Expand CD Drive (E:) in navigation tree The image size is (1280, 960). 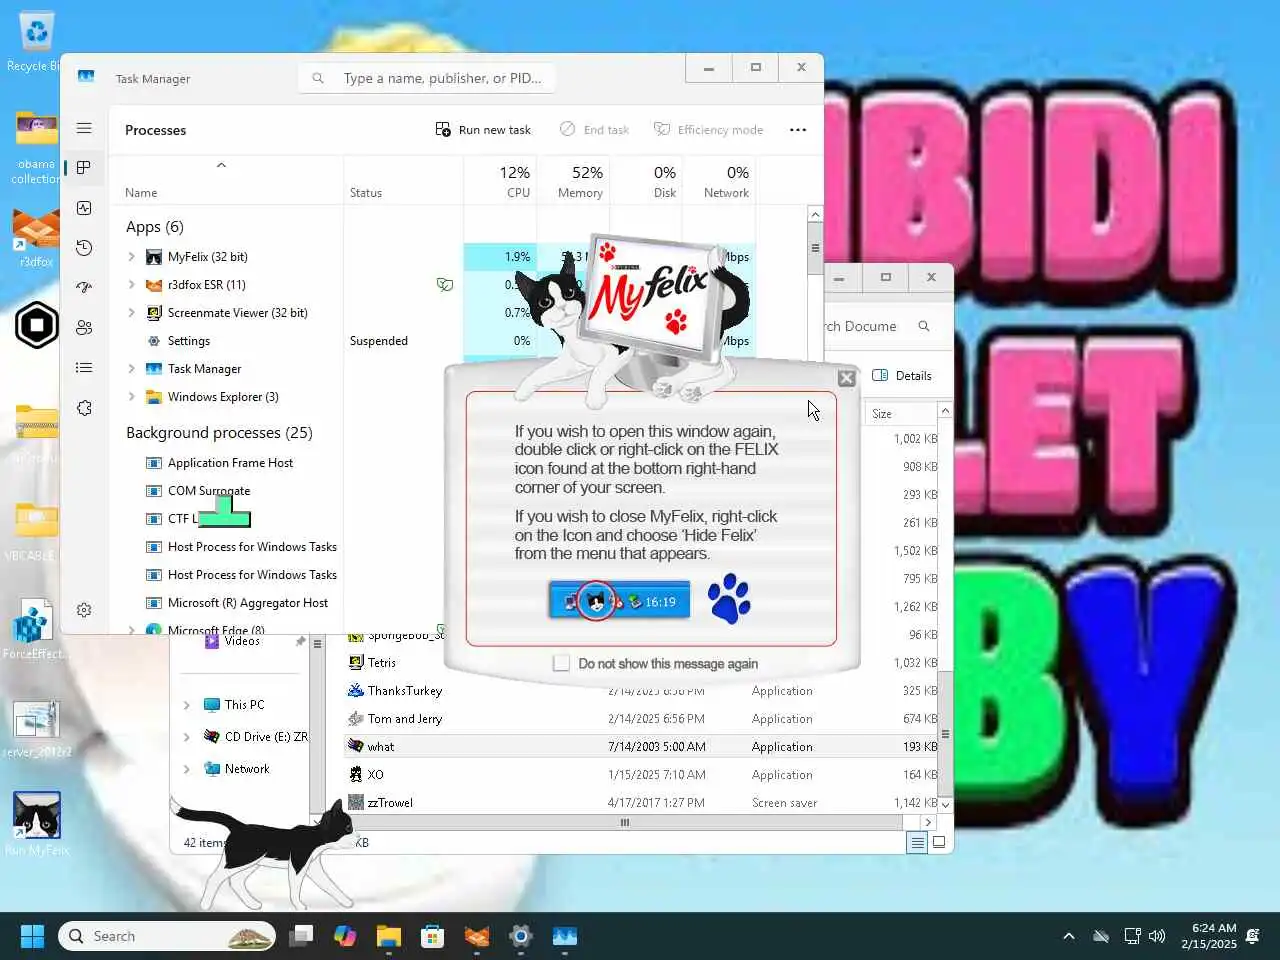coord(186,737)
